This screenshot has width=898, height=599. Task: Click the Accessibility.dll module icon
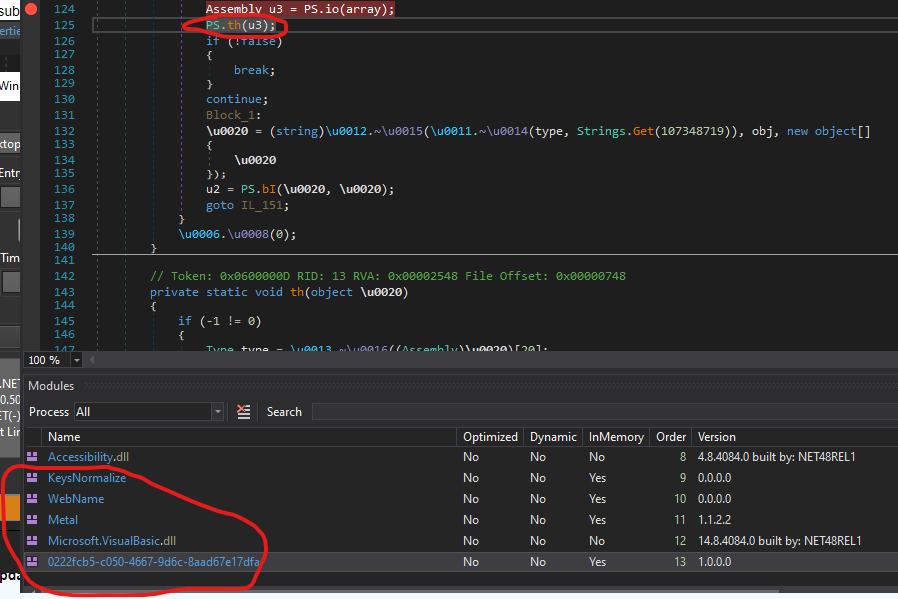(34, 457)
